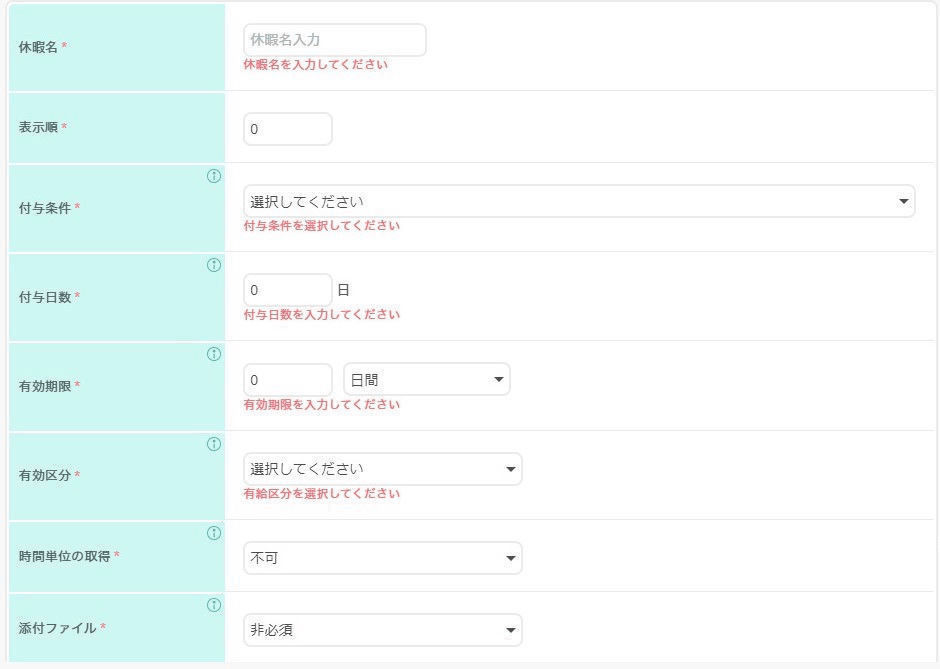This screenshot has height=669, width=940.
Task: Click the 付与日数 number field
Action: (x=287, y=290)
